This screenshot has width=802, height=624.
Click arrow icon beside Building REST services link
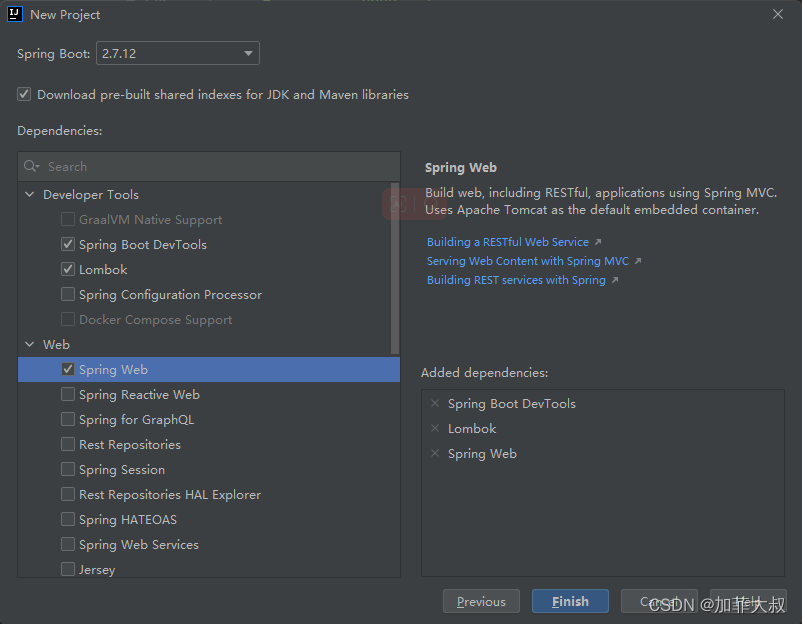click(x=615, y=280)
